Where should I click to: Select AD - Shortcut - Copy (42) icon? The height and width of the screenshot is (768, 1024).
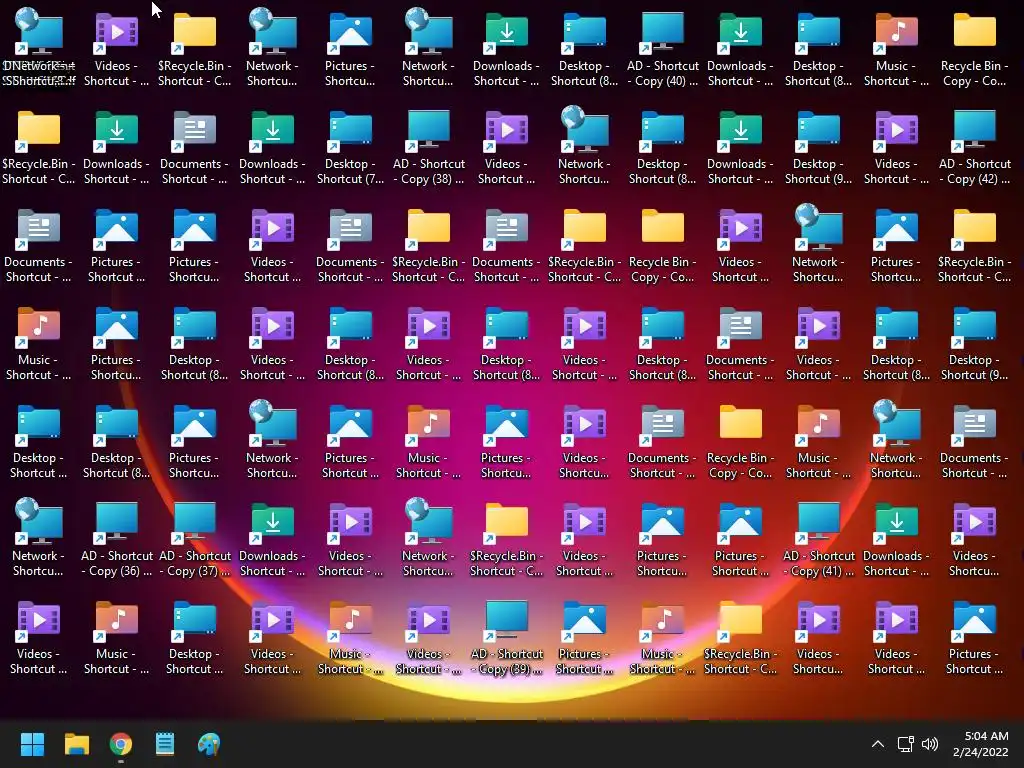(x=974, y=147)
